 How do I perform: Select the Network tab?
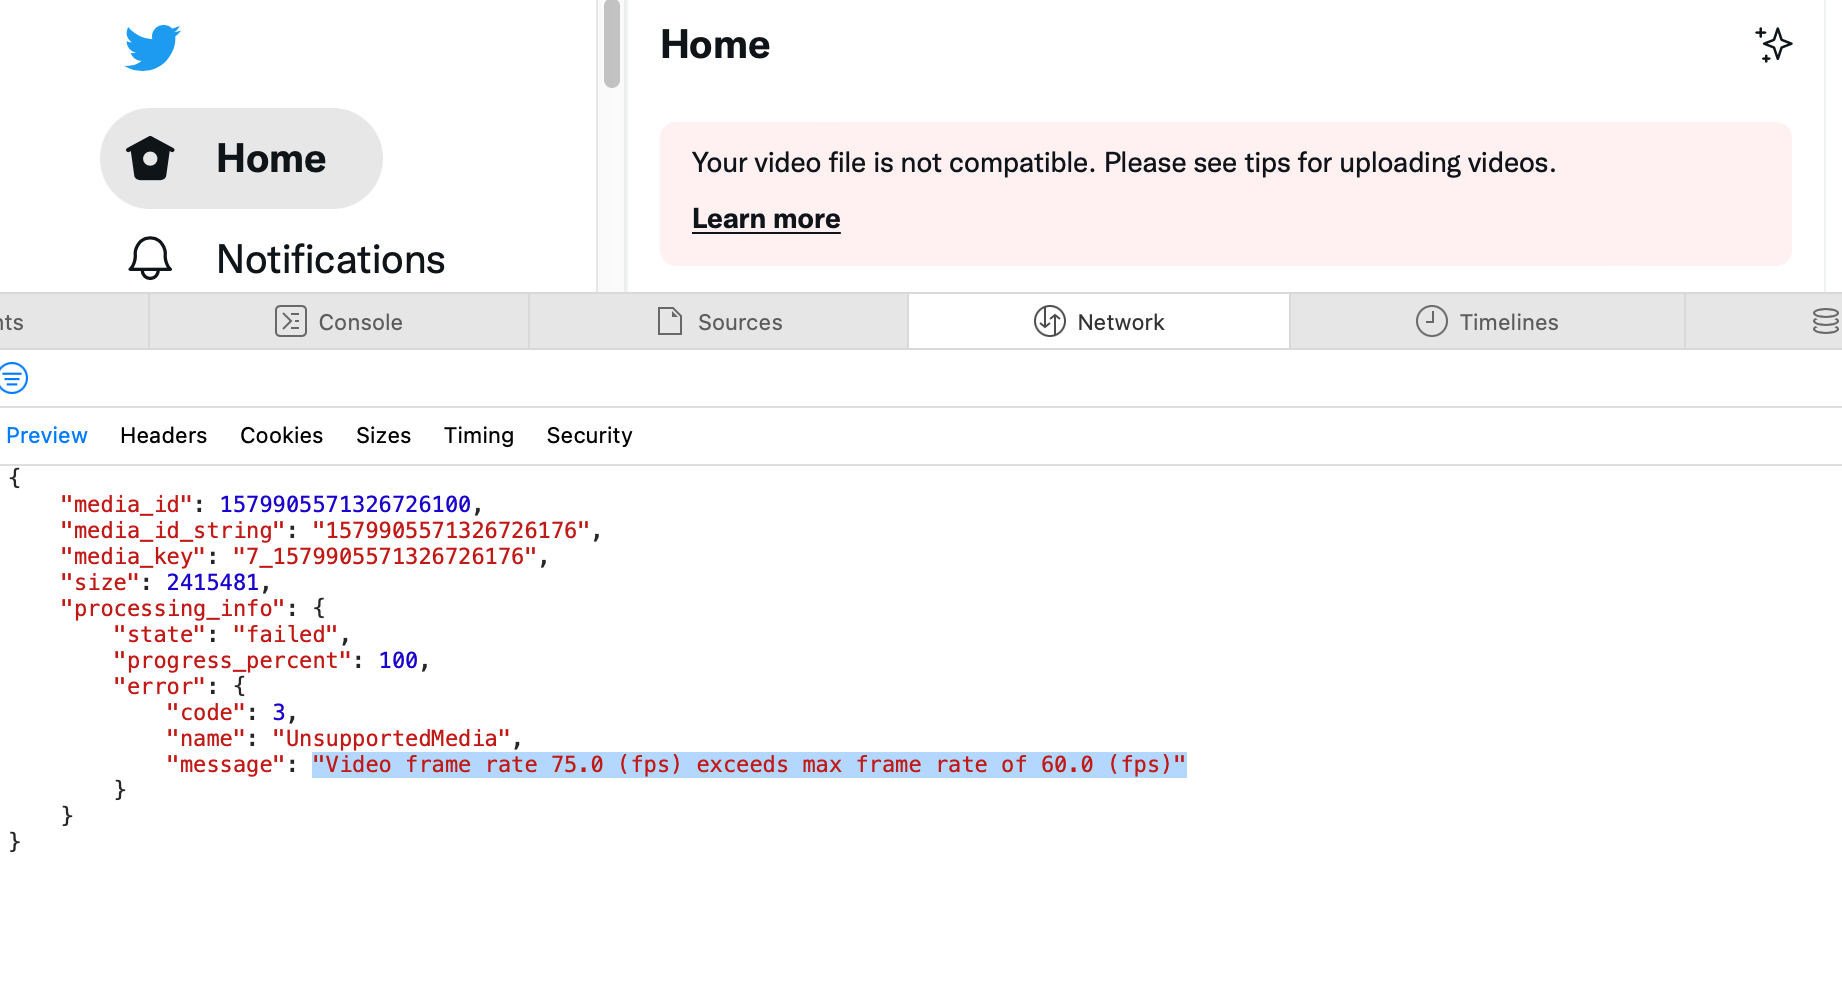1099,322
